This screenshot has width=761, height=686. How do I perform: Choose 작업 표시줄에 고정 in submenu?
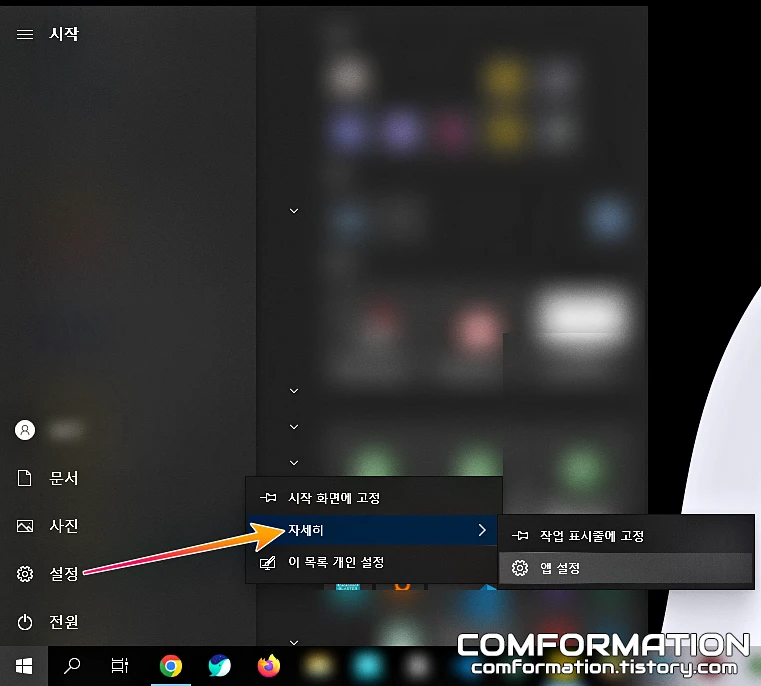tap(626, 536)
